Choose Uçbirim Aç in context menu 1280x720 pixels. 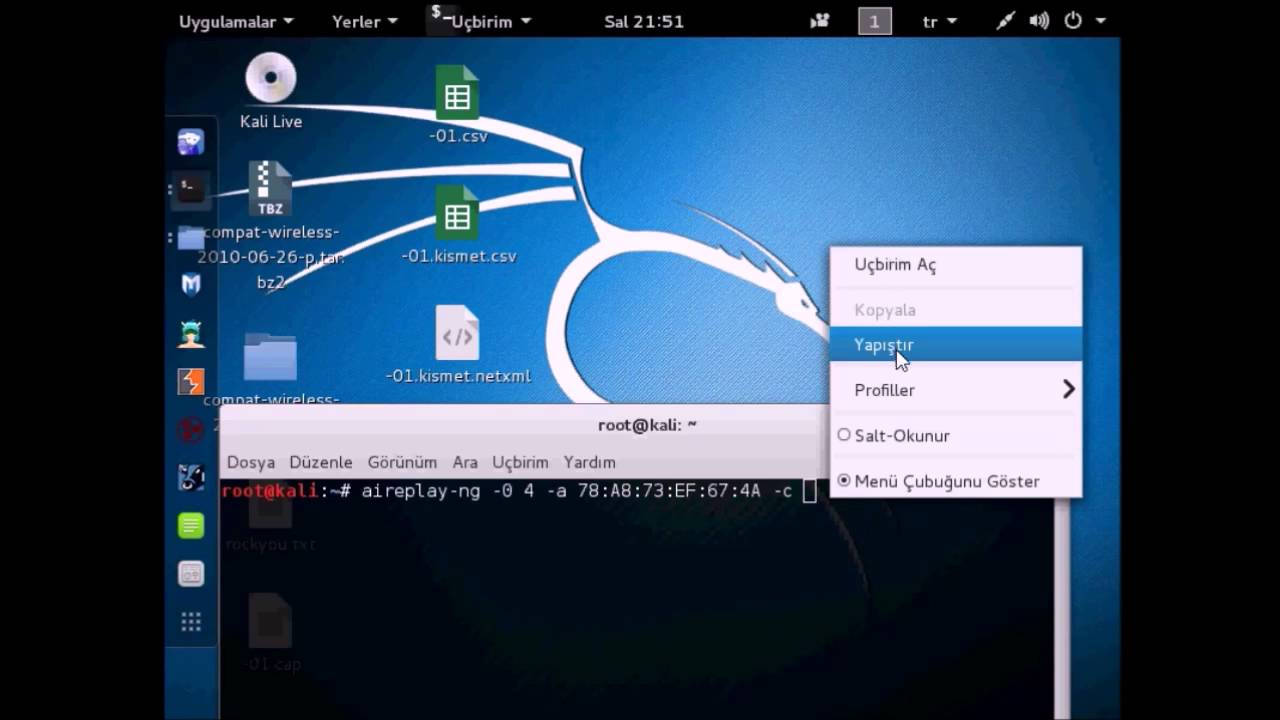(956, 265)
